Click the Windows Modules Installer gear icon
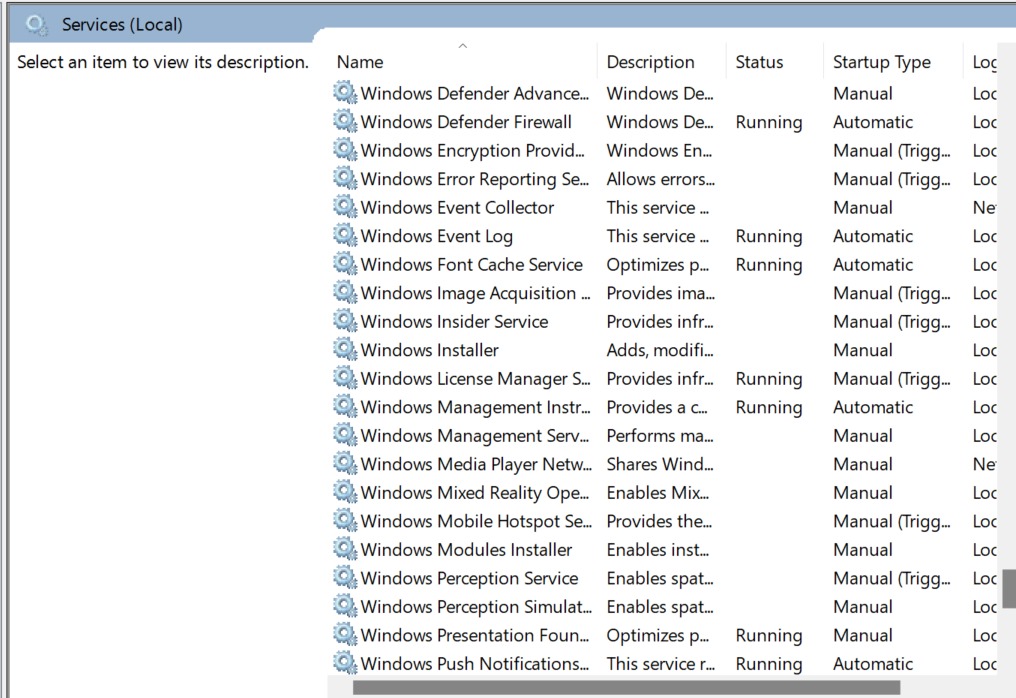1016x698 pixels. [x=345, y=550]
